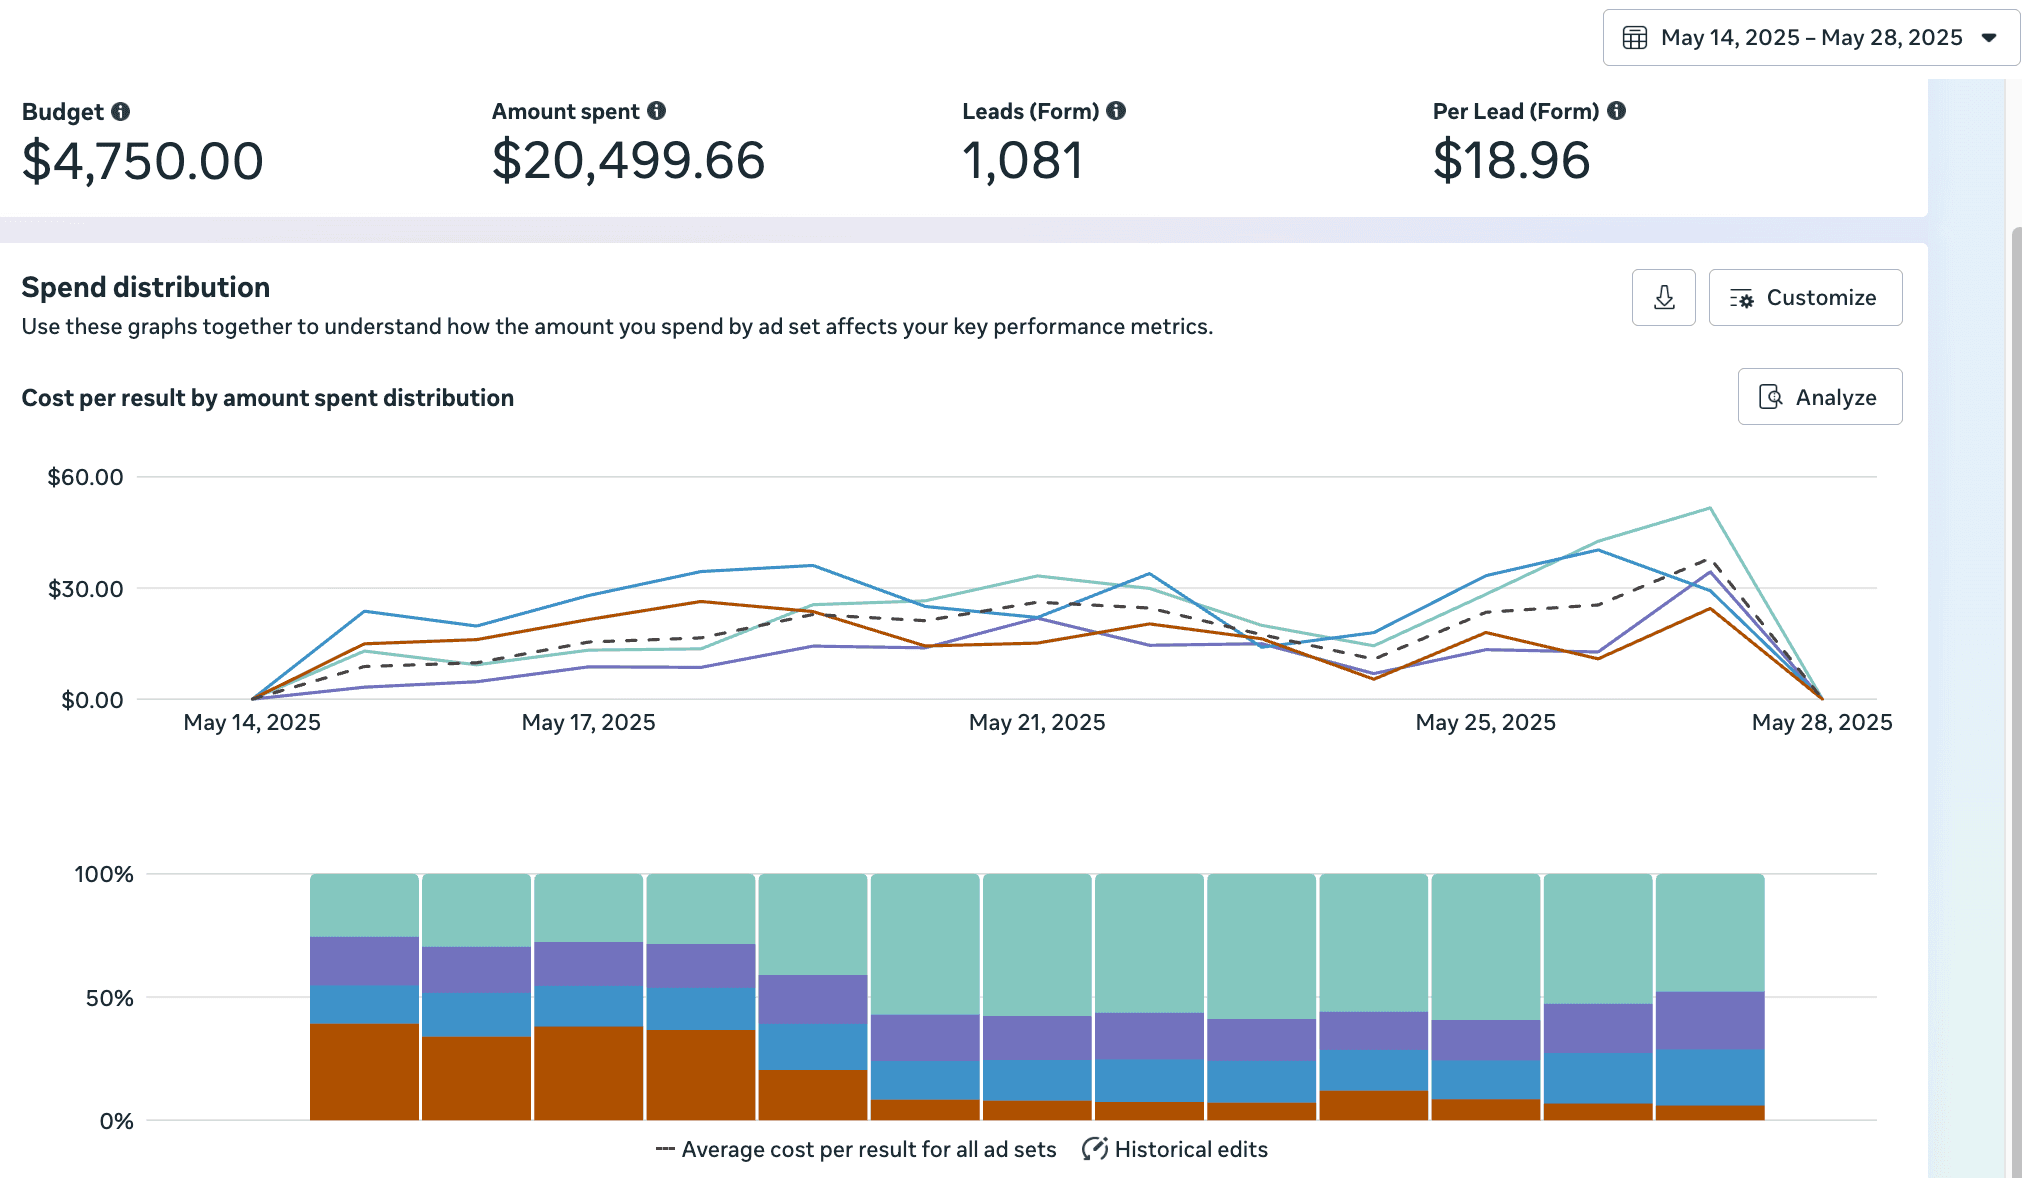This screenshot has width=2022, height=1178.
Task: Open the date range picker dropdown
Action: pos(1810,38)
